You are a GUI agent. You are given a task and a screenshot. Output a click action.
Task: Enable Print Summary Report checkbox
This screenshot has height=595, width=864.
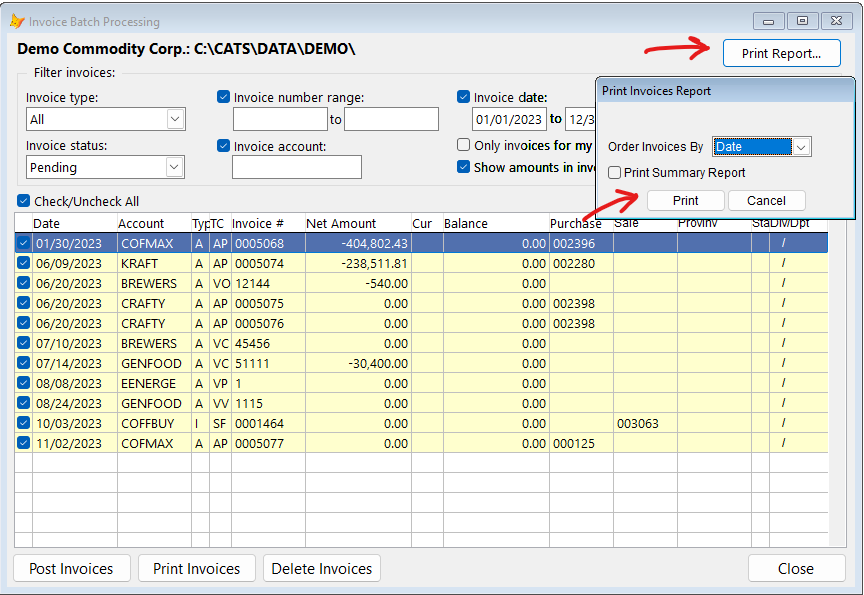(614, 172)
